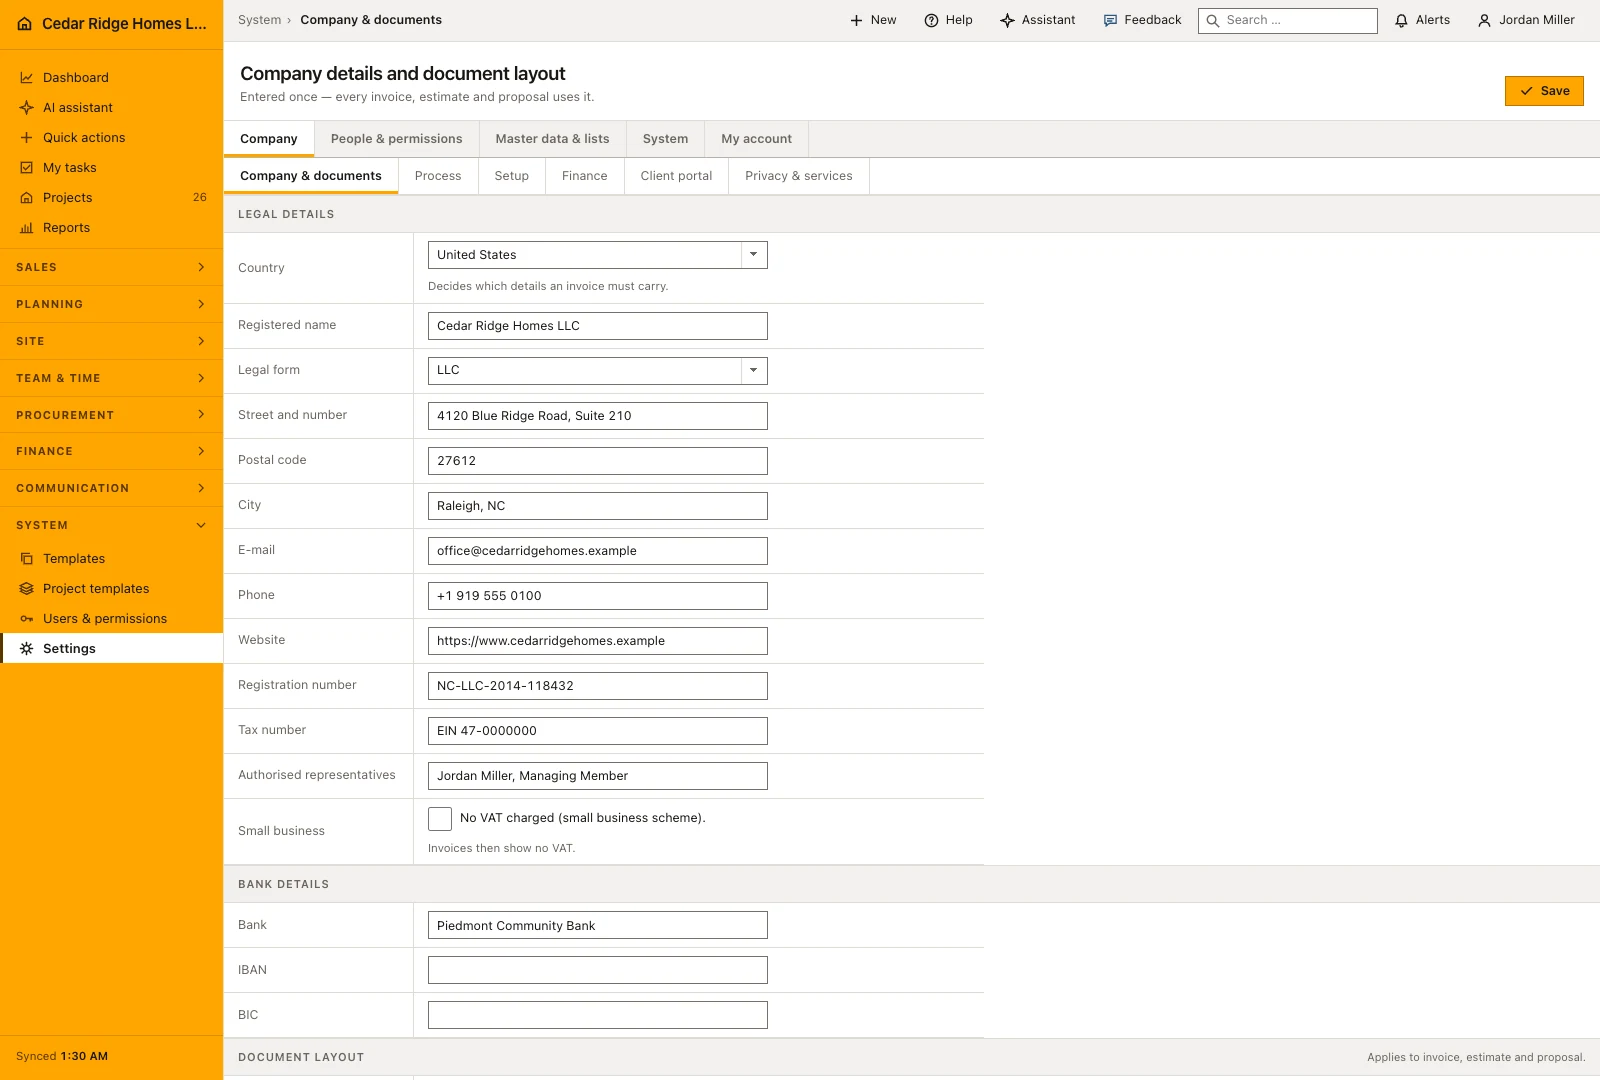Click the Users & permissions key icon
Image resolution: width=1600 pixels, height=1080 pixels.
[27, 619]
